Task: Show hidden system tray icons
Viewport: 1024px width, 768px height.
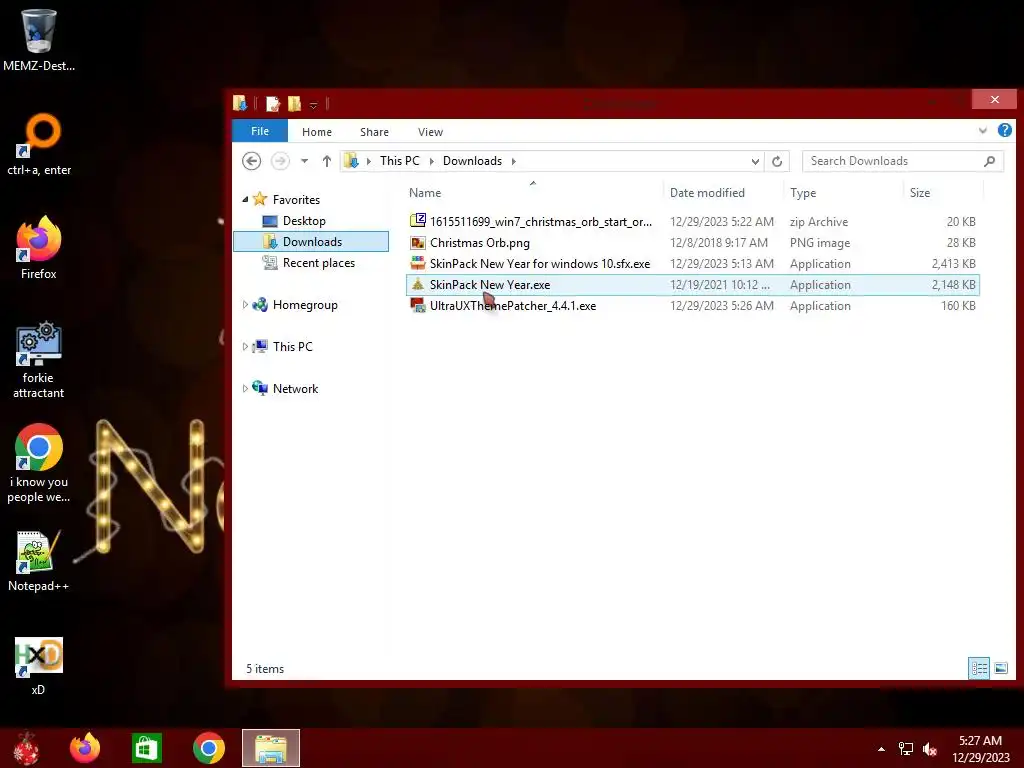Action: tap(881, 749)
